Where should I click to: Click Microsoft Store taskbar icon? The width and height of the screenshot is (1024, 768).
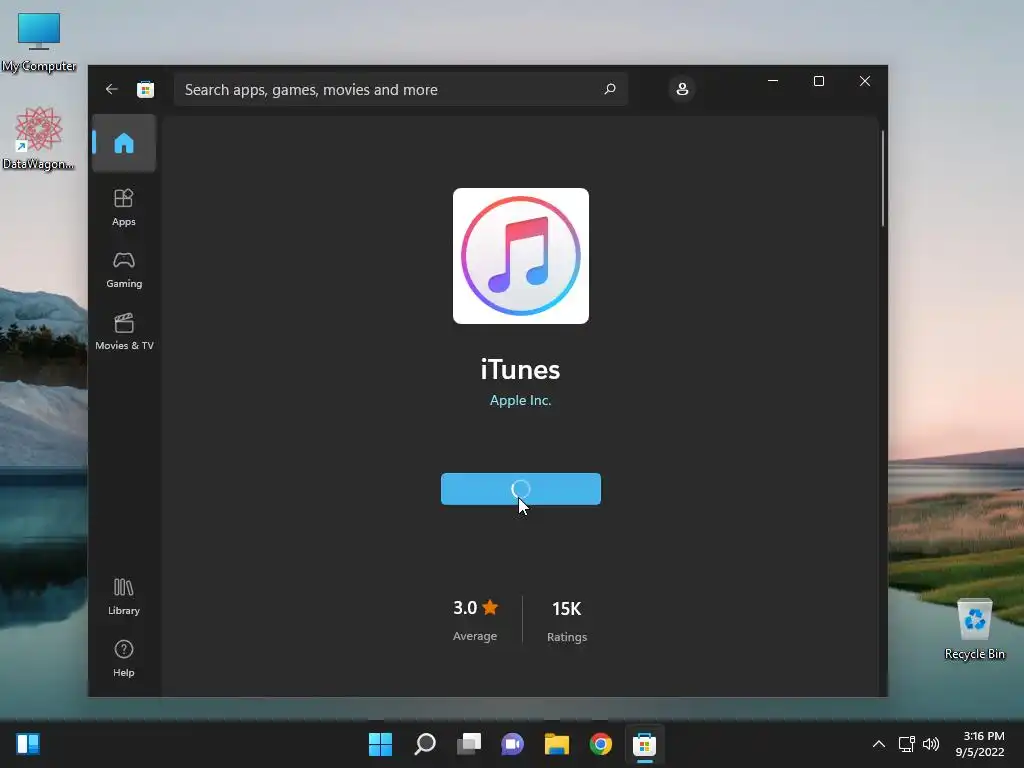pyautogui.click(x=644, y=744)
